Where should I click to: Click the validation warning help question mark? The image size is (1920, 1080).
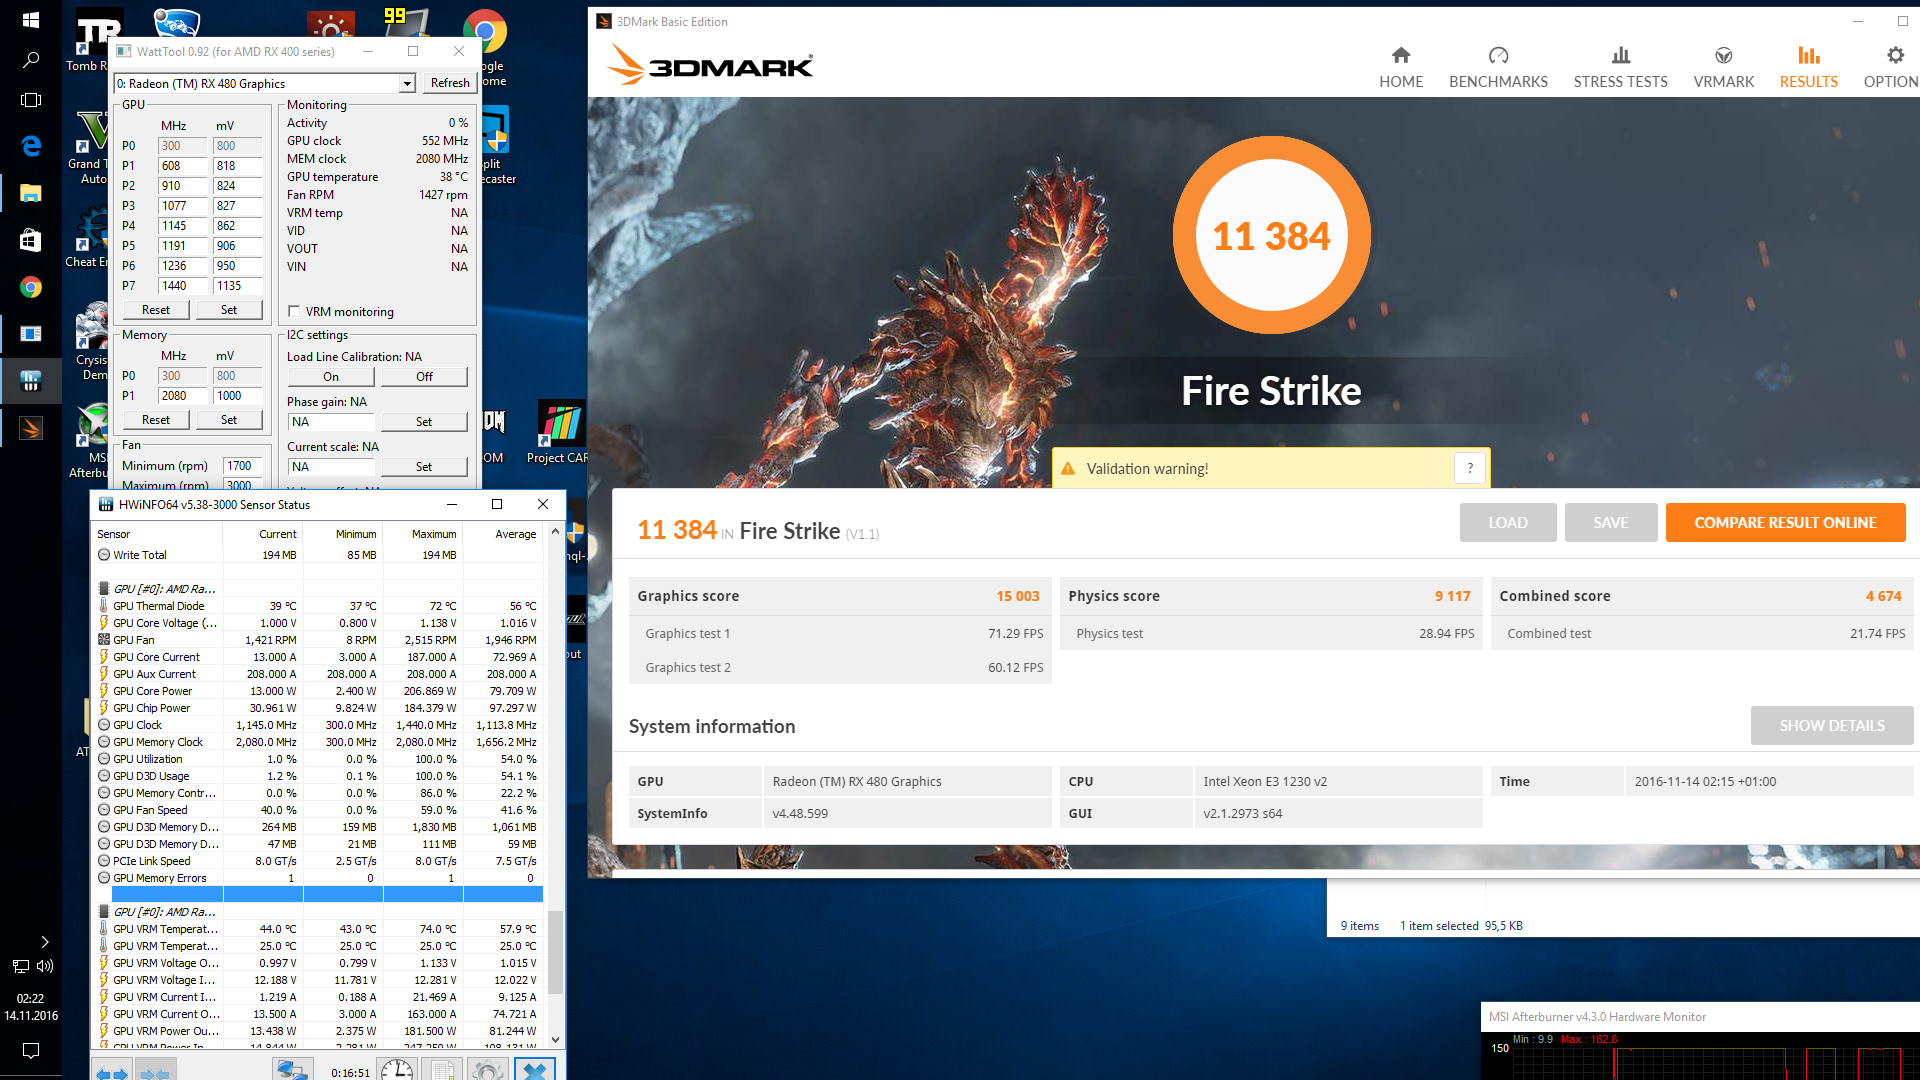[x=1469, y=468]
